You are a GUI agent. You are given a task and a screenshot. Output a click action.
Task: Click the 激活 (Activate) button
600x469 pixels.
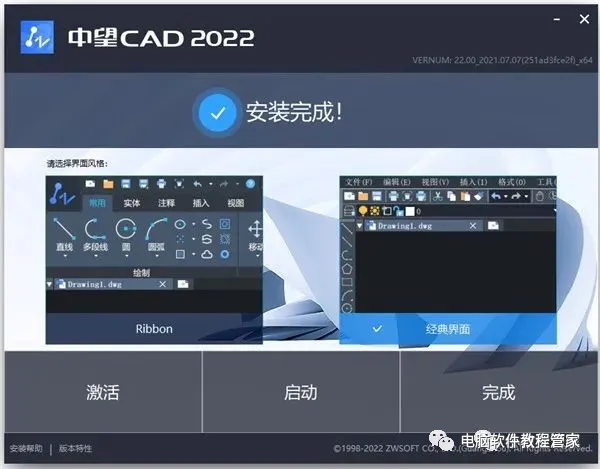click(103, 392)
